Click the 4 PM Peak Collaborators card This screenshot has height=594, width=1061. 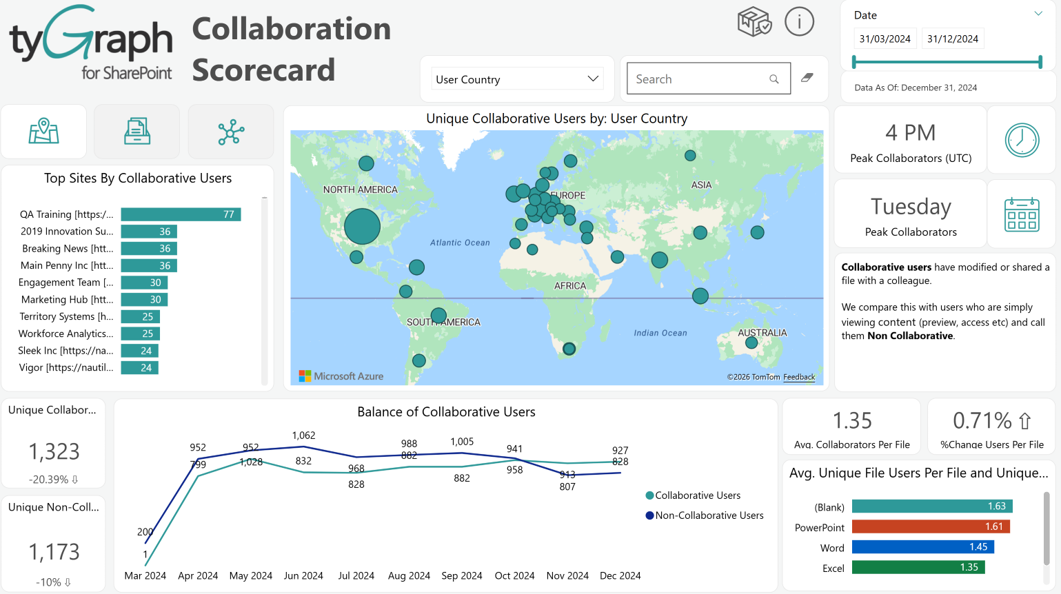910,140
